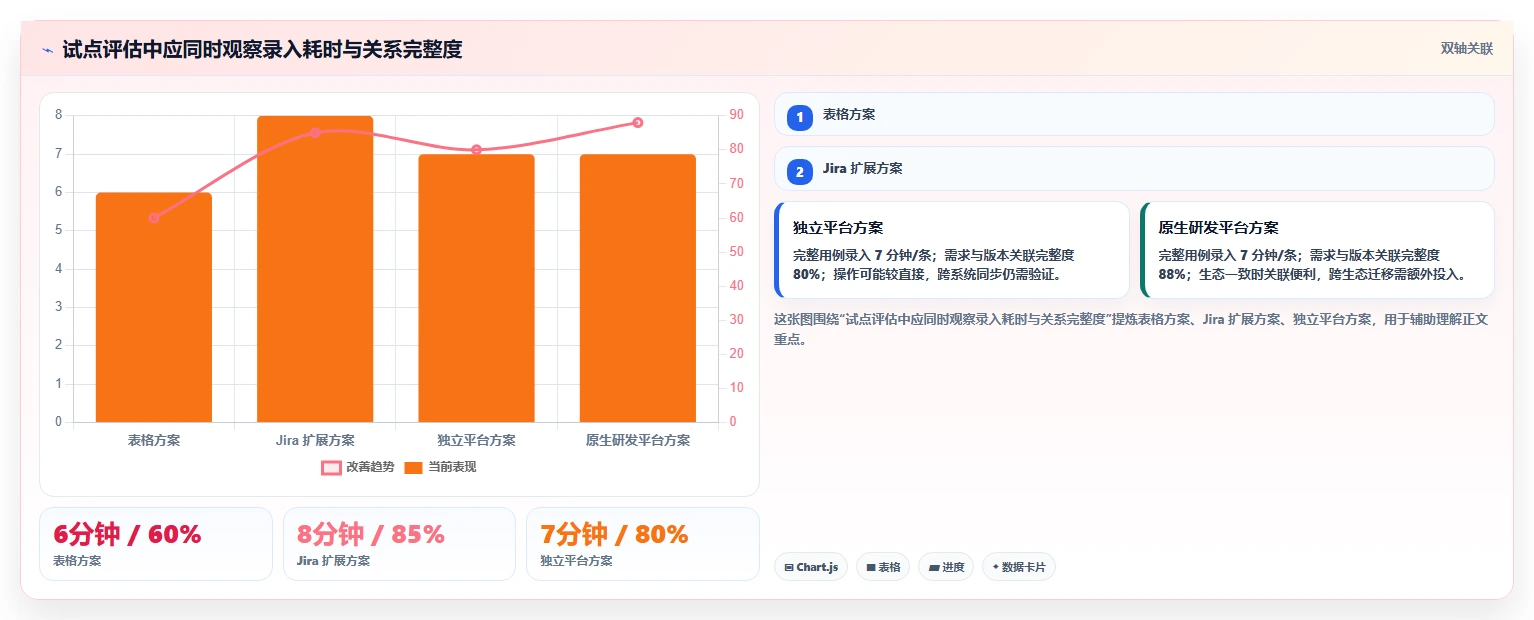The image size is (1534, 620).
Task: Click the bar icon inside the 进度 chip
Action: coord(934,568)
